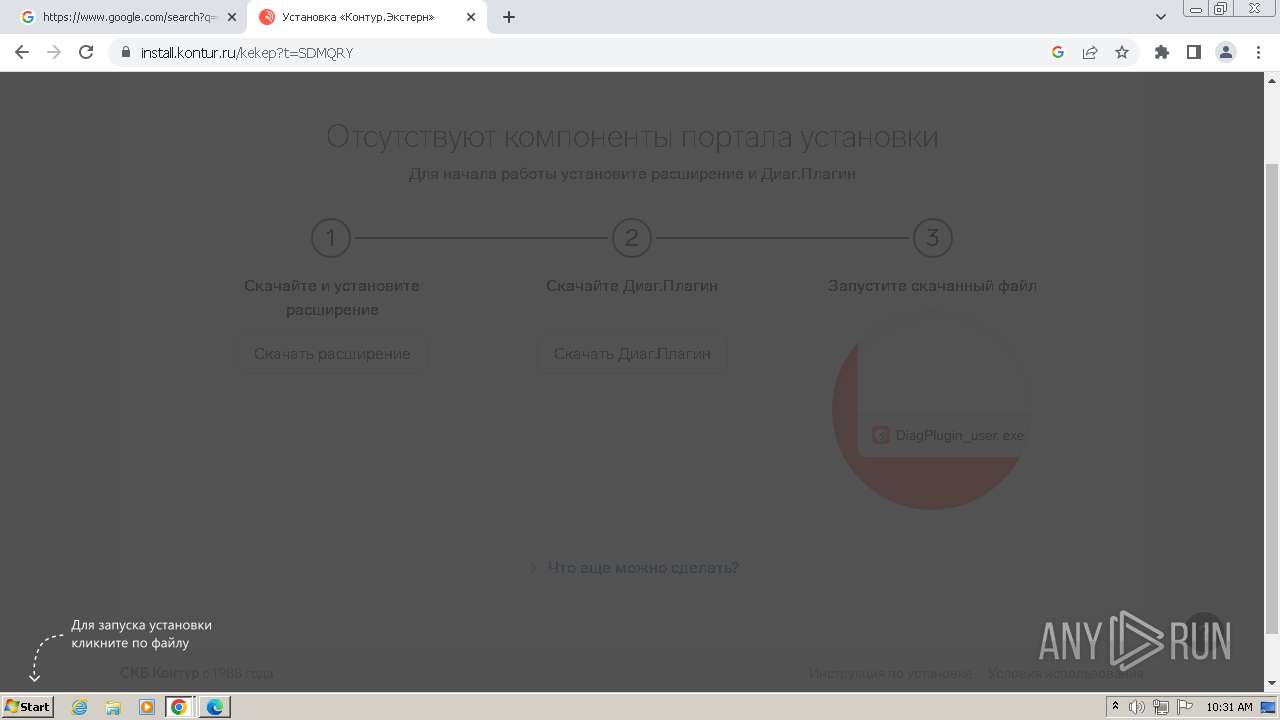Open Chrome from the taskbar
This screenshot has height=720, width=1280.
(179, 707)
